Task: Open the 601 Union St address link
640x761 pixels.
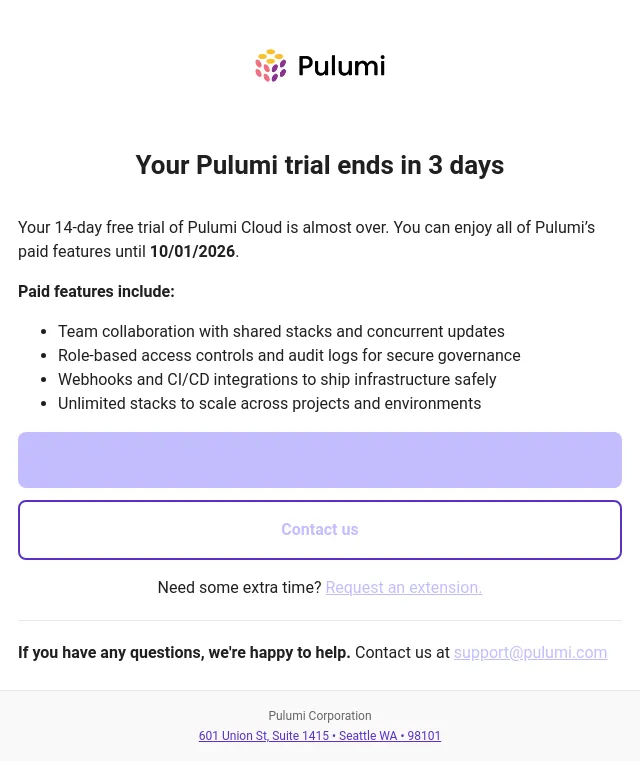Action: click(x=320, y=736)
